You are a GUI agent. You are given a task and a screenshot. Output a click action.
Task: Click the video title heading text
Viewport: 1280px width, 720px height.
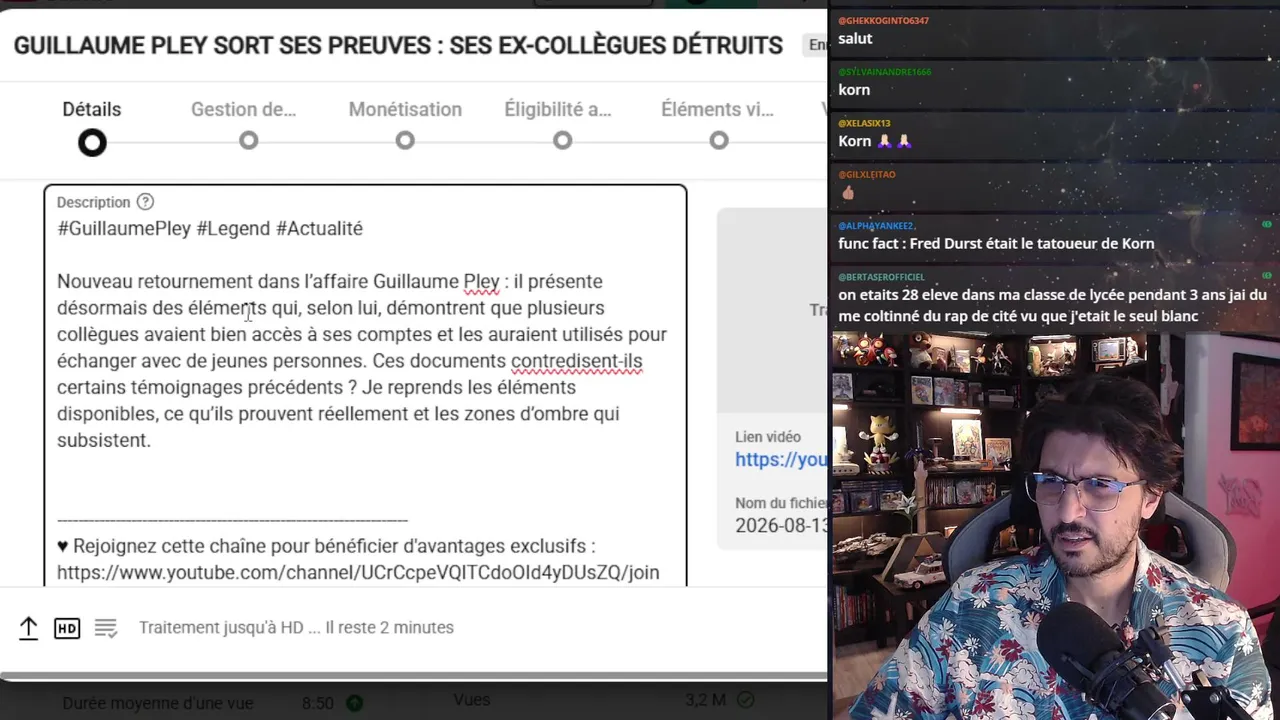click(398, 45)
